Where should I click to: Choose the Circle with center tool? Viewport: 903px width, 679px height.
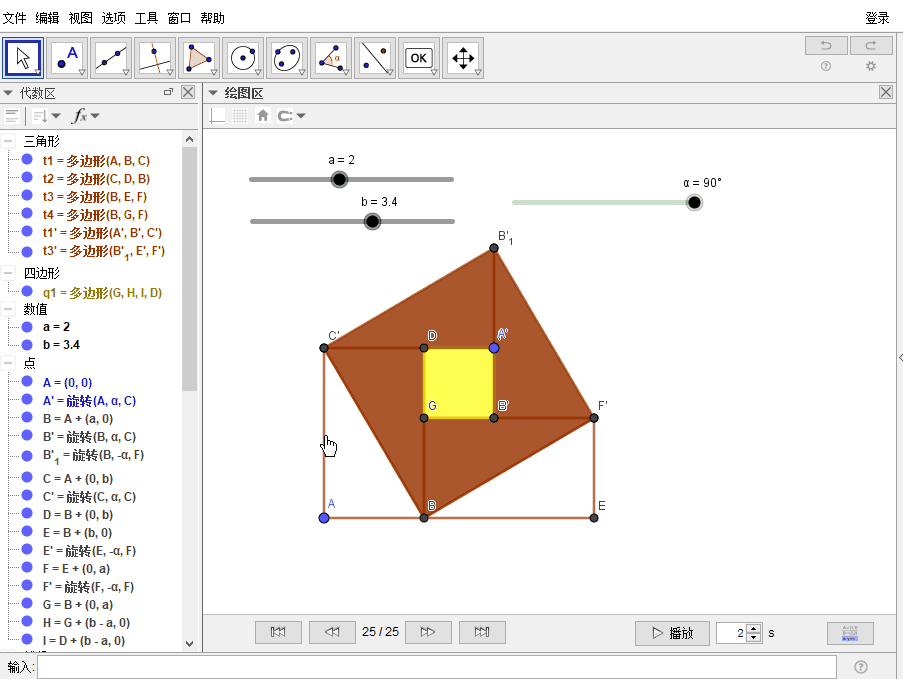click(243, 58)
